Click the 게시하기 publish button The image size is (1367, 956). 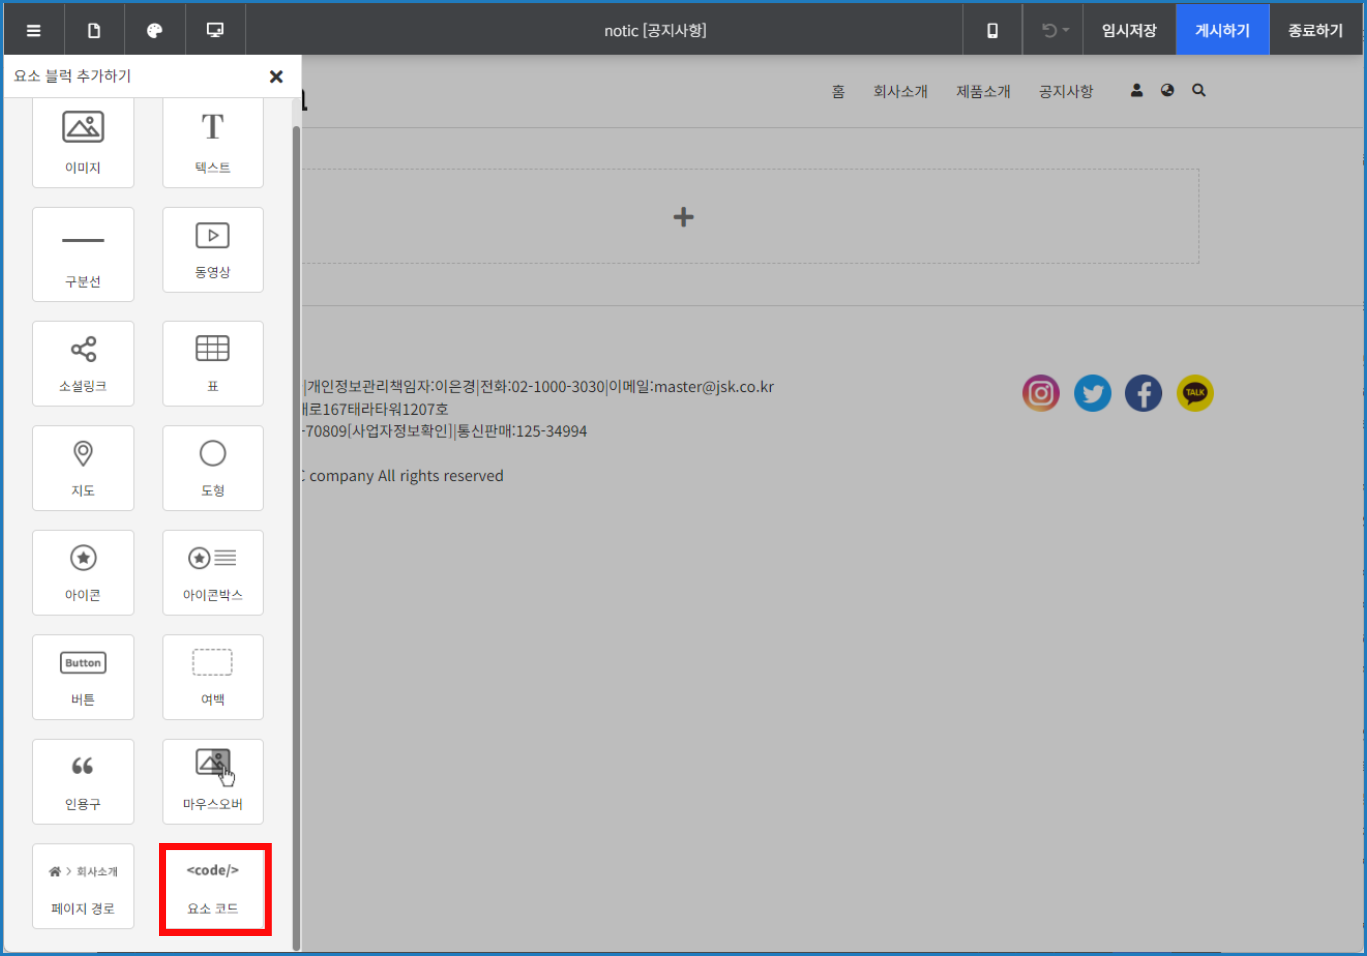coord(1222,30)
